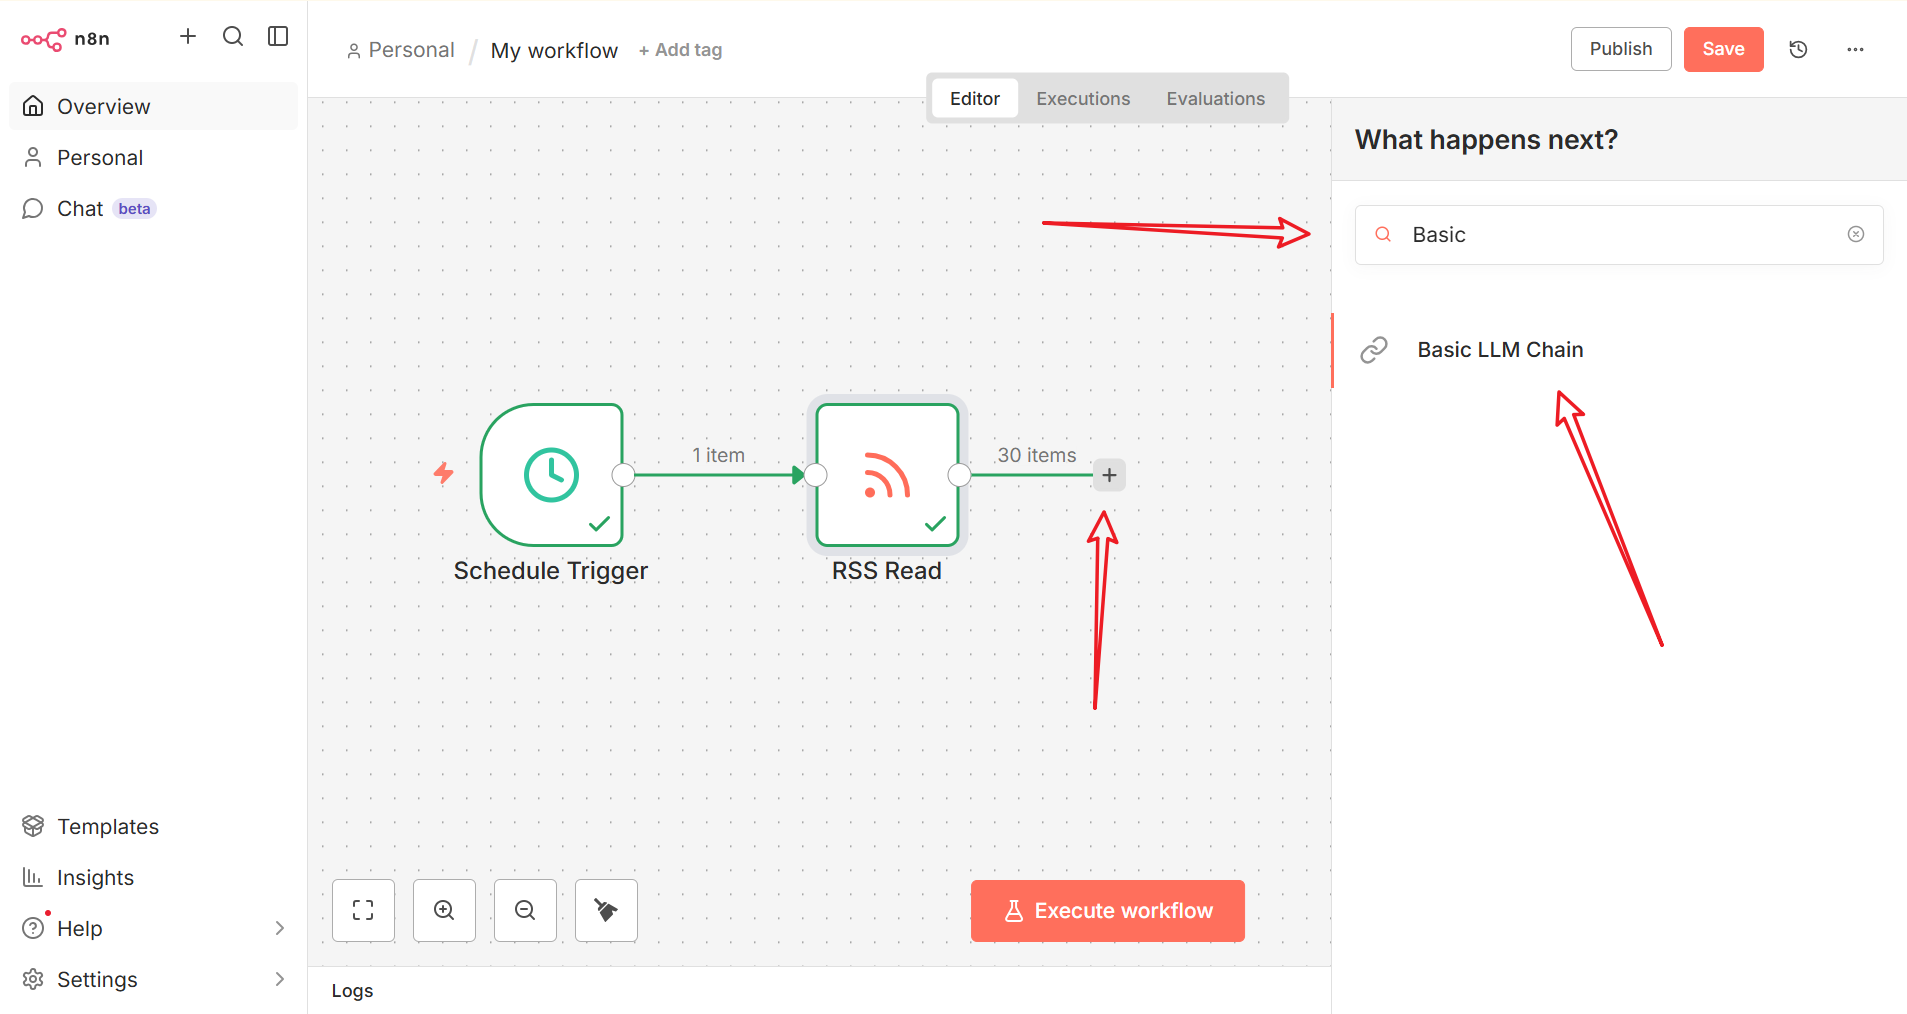
Task: Click the lightning trigger icon
Action: click(443, 473)
